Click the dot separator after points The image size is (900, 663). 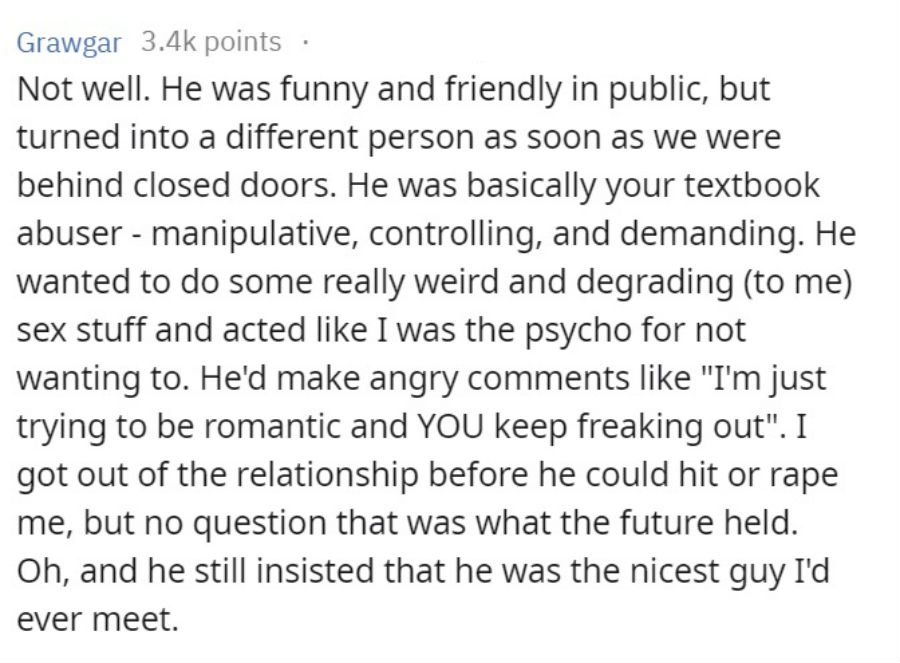tap(306, 42)
